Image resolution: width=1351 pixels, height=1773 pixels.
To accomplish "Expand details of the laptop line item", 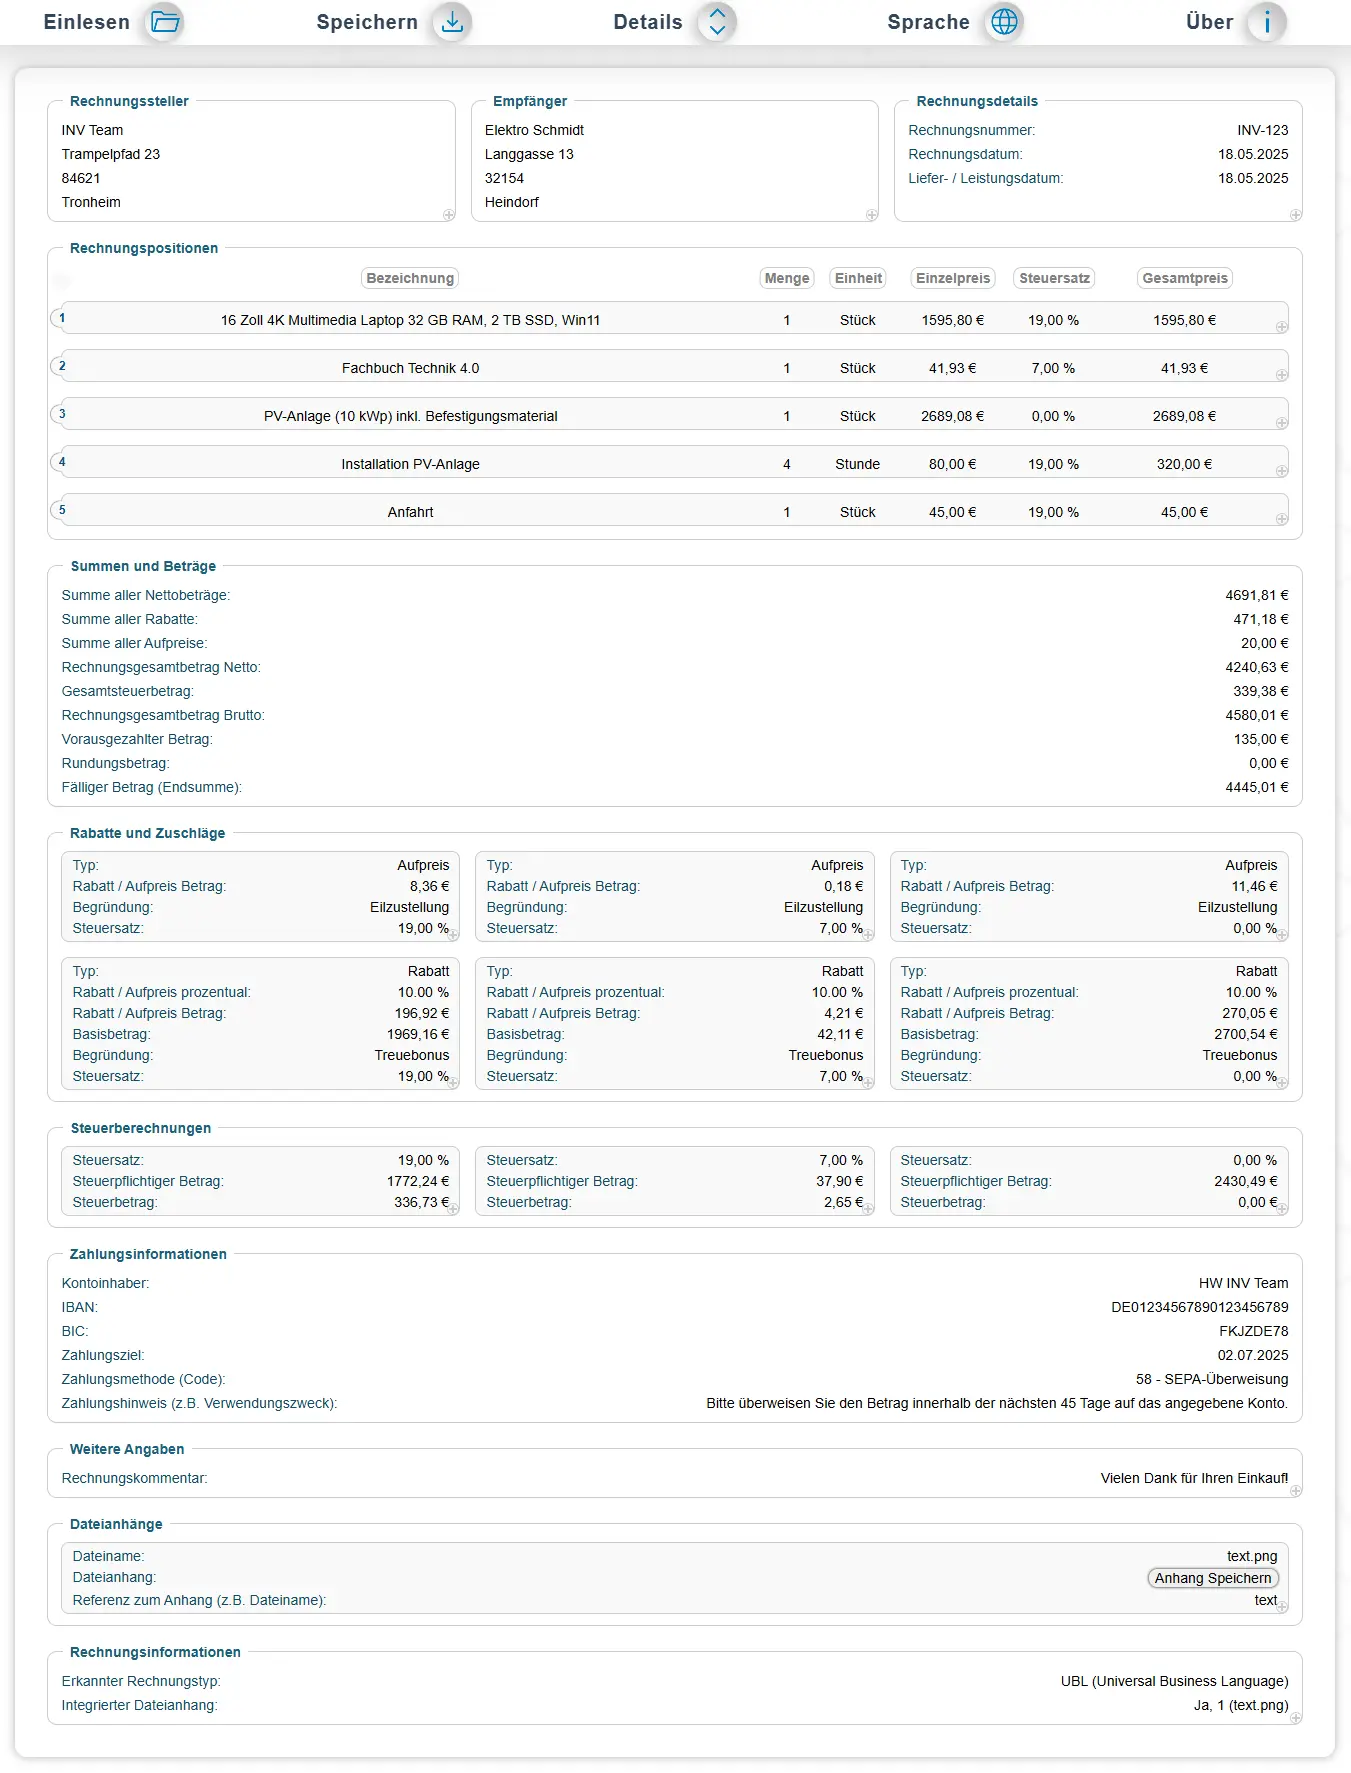I will pyautogui.click(x=1282, y=327).
